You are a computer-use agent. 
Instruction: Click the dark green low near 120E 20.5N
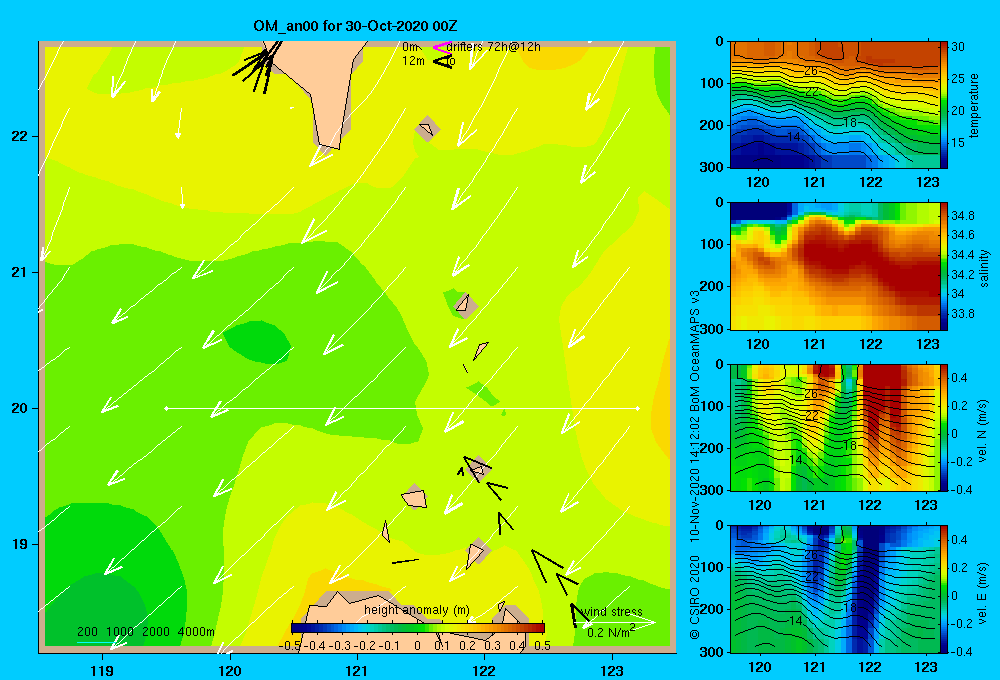[257, 343]
